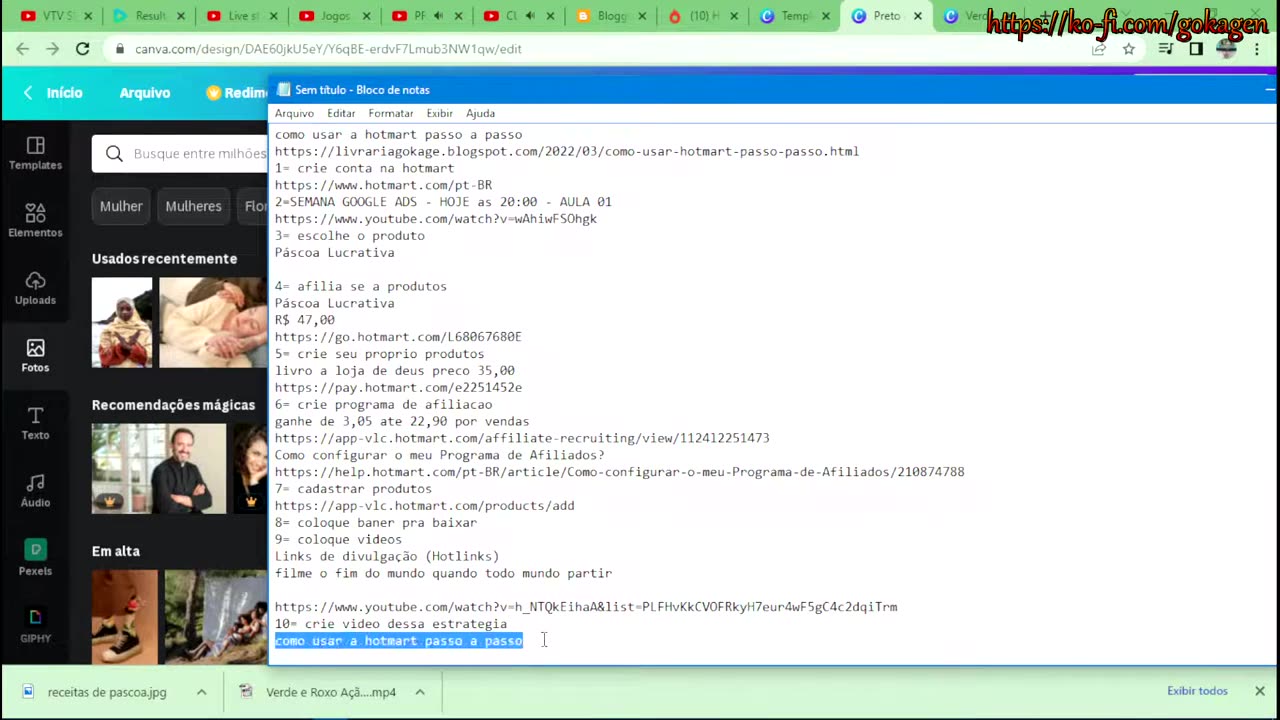Click the go.hotmart.com/L68067680E line

coord(398,337)
